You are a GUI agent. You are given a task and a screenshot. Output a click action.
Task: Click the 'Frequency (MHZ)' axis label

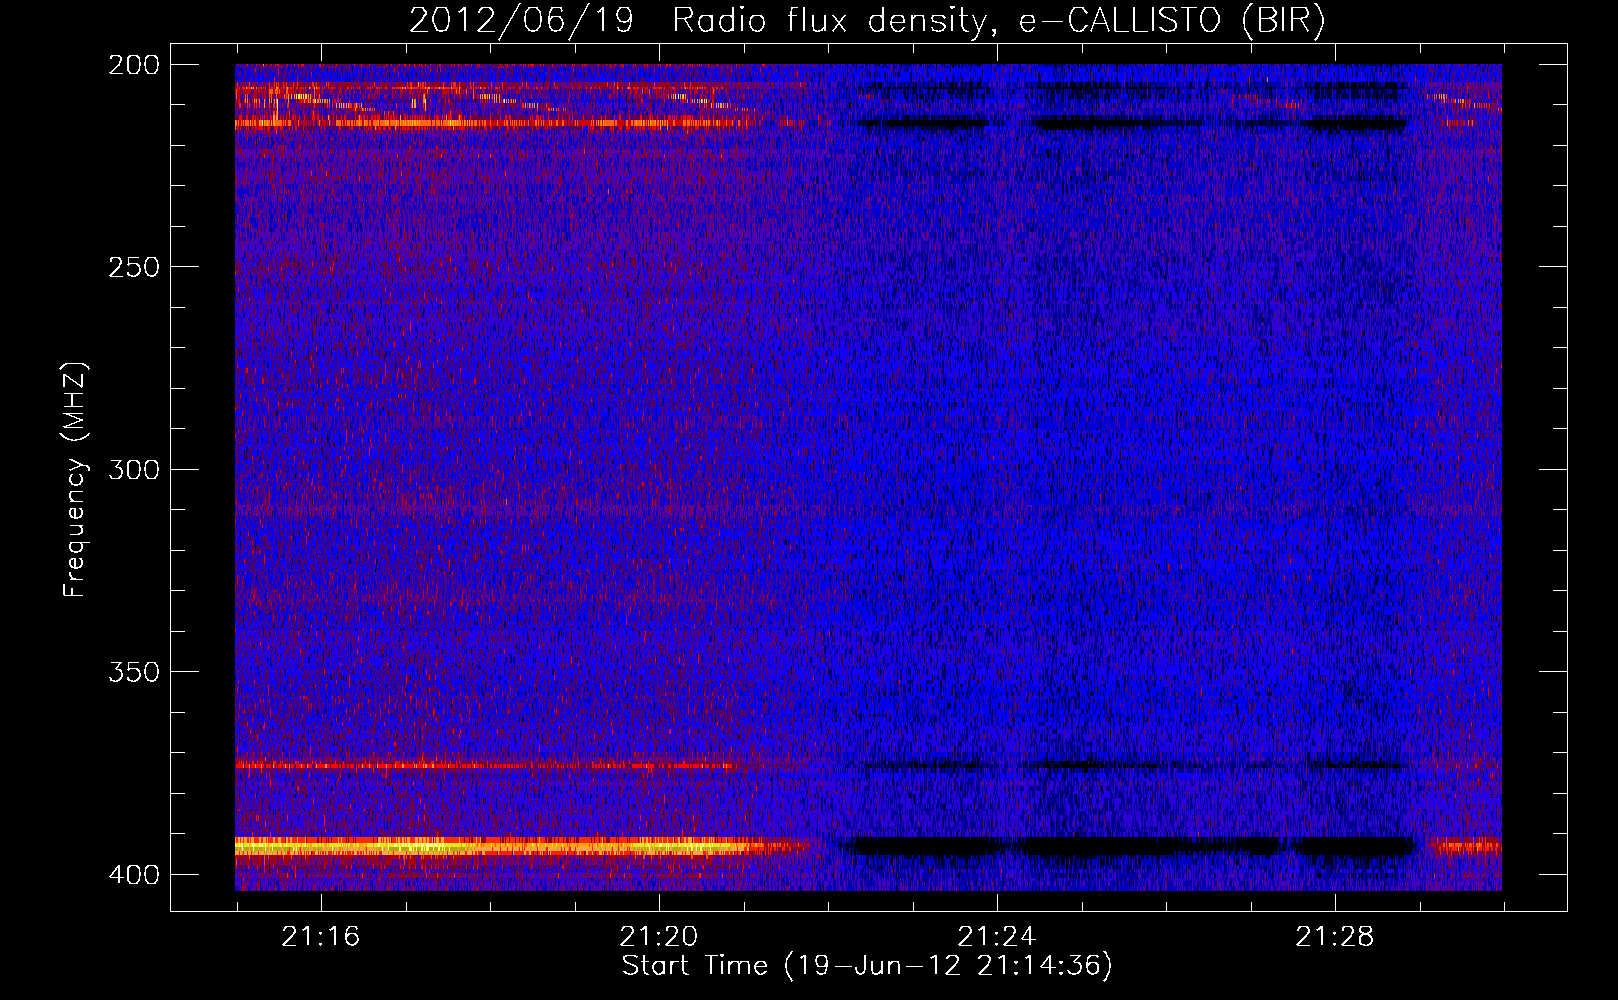pyautogui.click(x=75, y=480)
